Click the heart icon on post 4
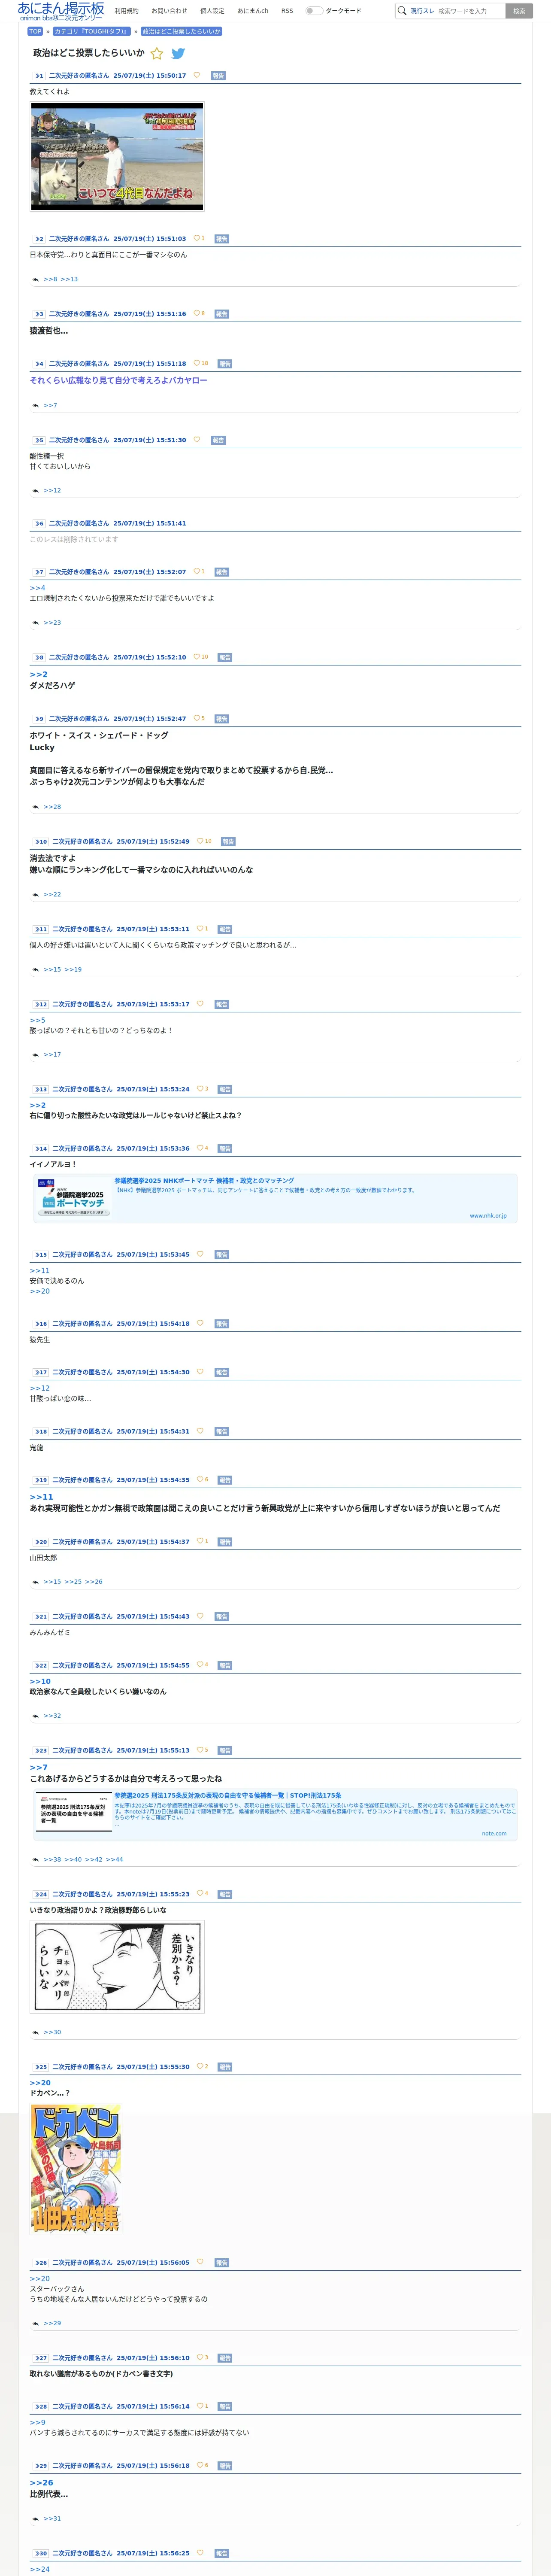Image resolution: width=551 pixels, height=2576 pixels. (196, 363)
